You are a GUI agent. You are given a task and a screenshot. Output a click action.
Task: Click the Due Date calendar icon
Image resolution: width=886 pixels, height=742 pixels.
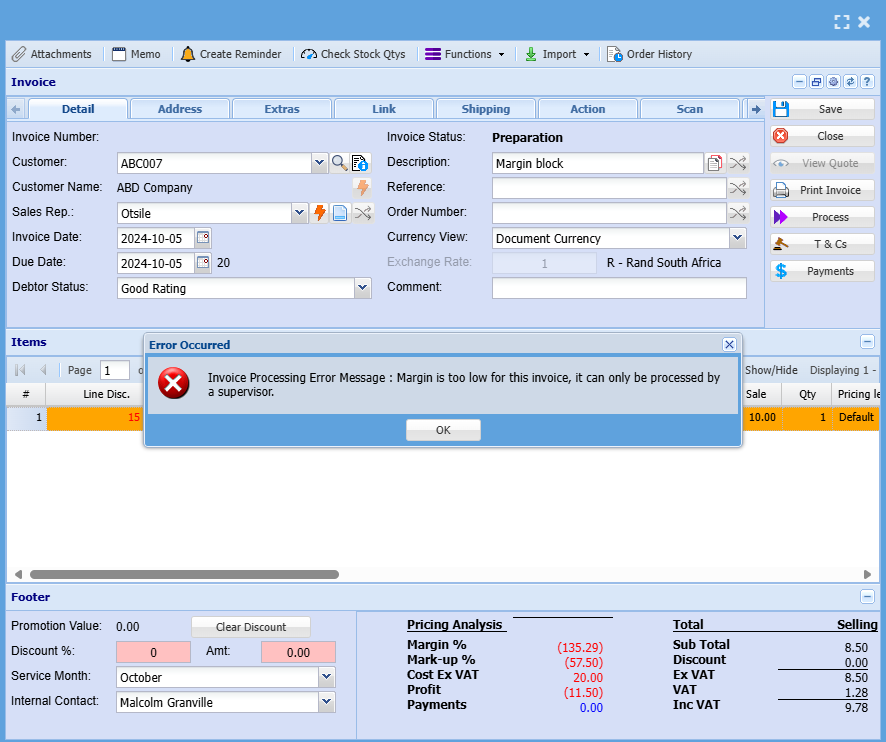click(203, 263)
